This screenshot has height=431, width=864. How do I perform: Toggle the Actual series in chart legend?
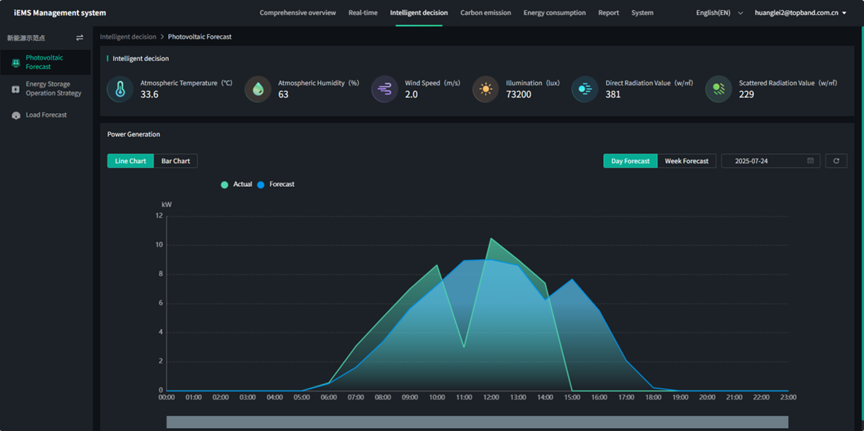click(237, 184)
